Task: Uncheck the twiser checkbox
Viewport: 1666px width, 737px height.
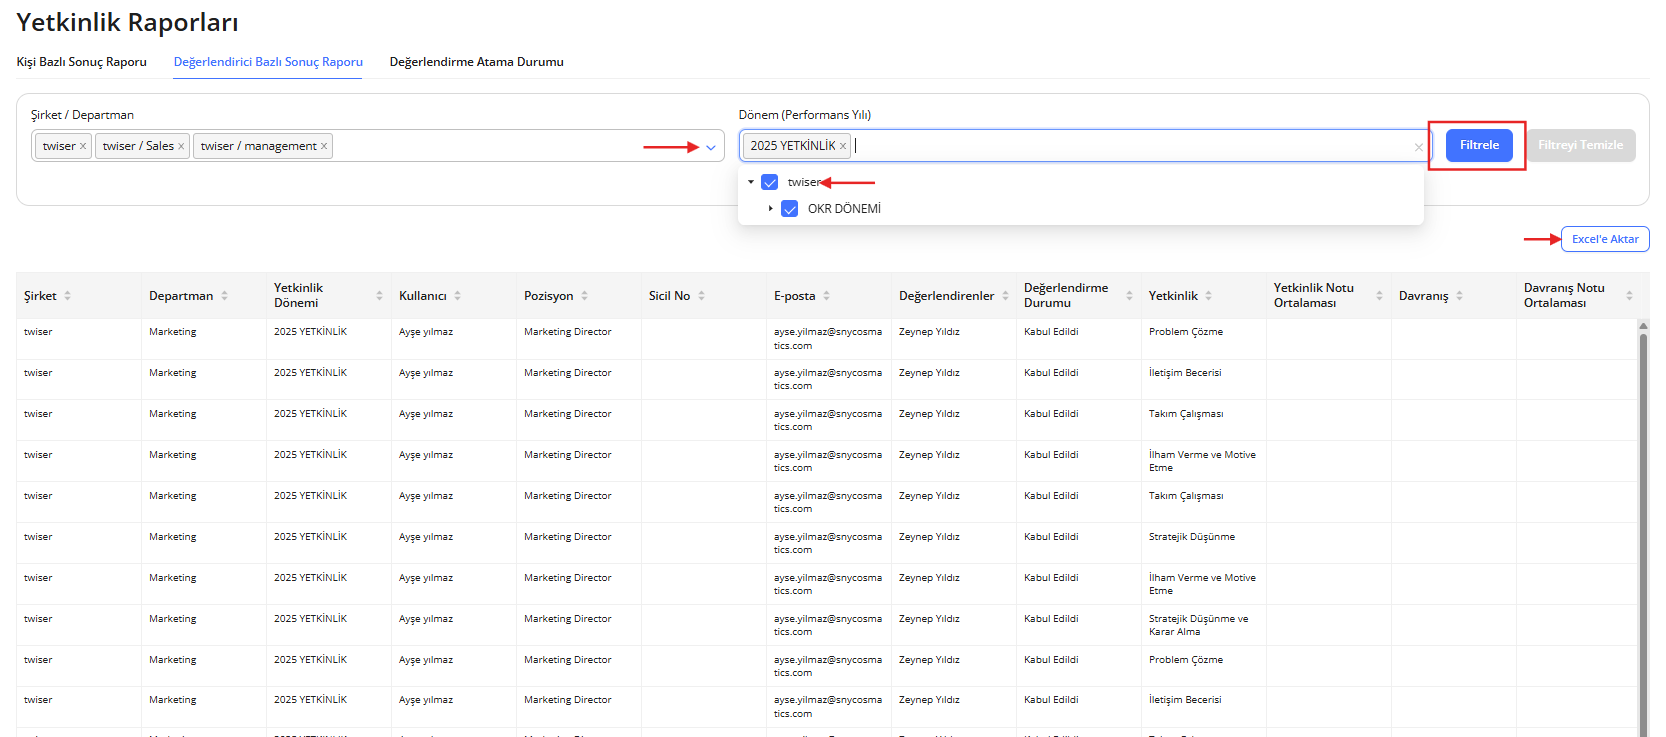Action: coord(770,182)
